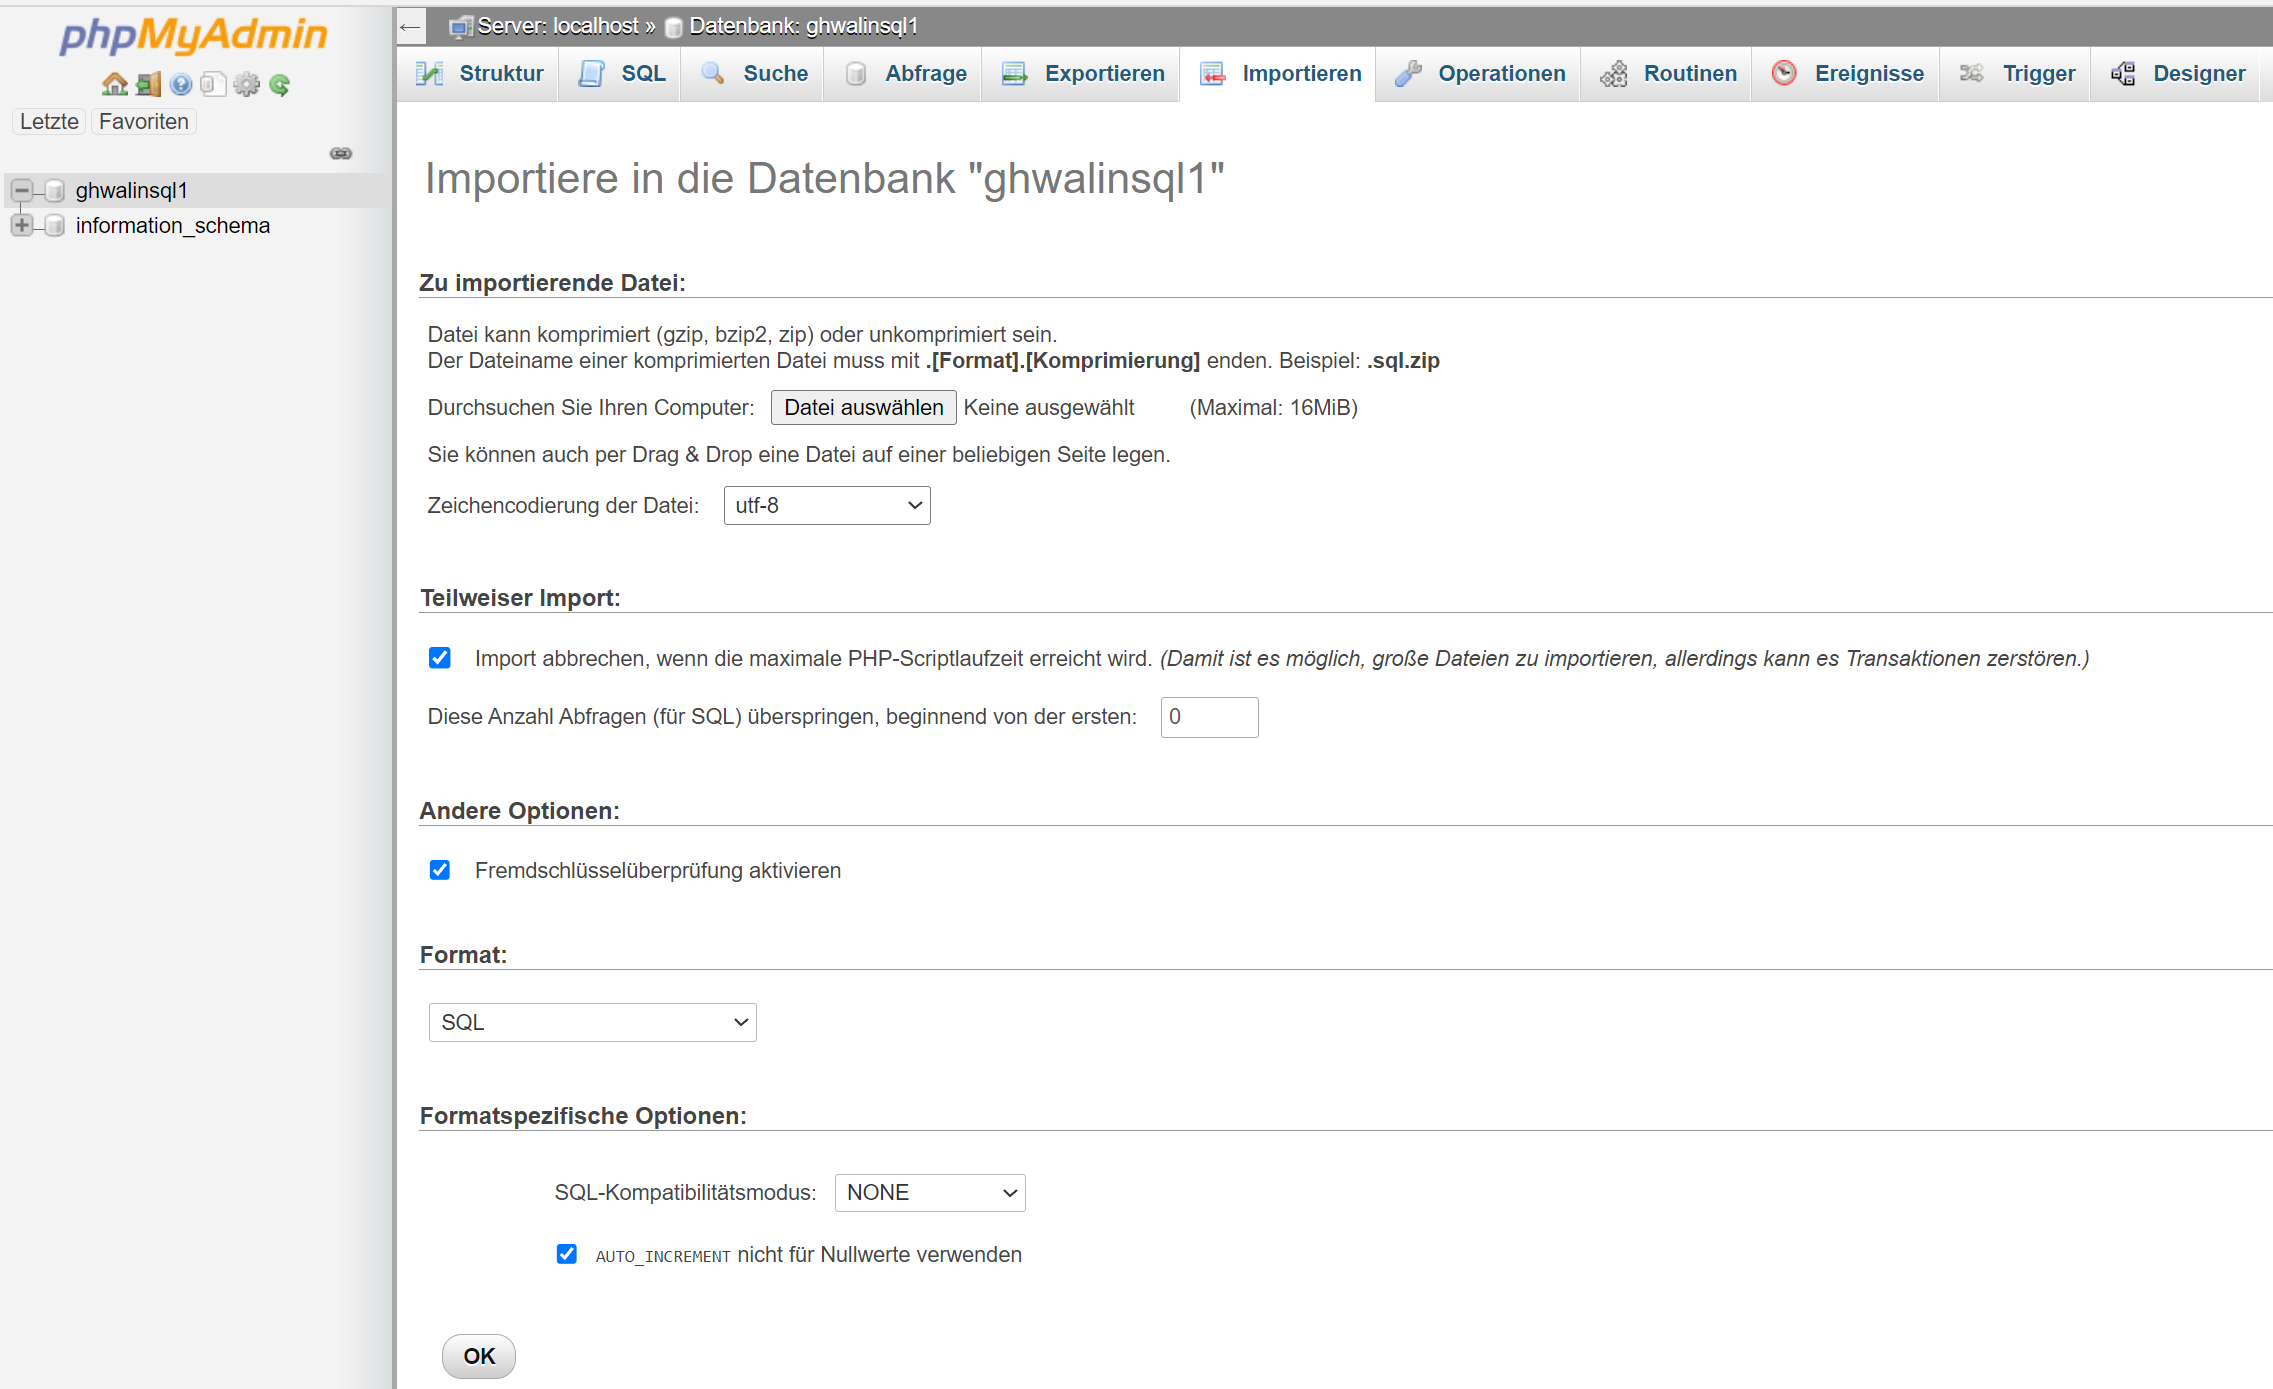Viewport: 2273px width, 1389px height.
Task: Log out using the door exit icon
Action: point(148,85)
